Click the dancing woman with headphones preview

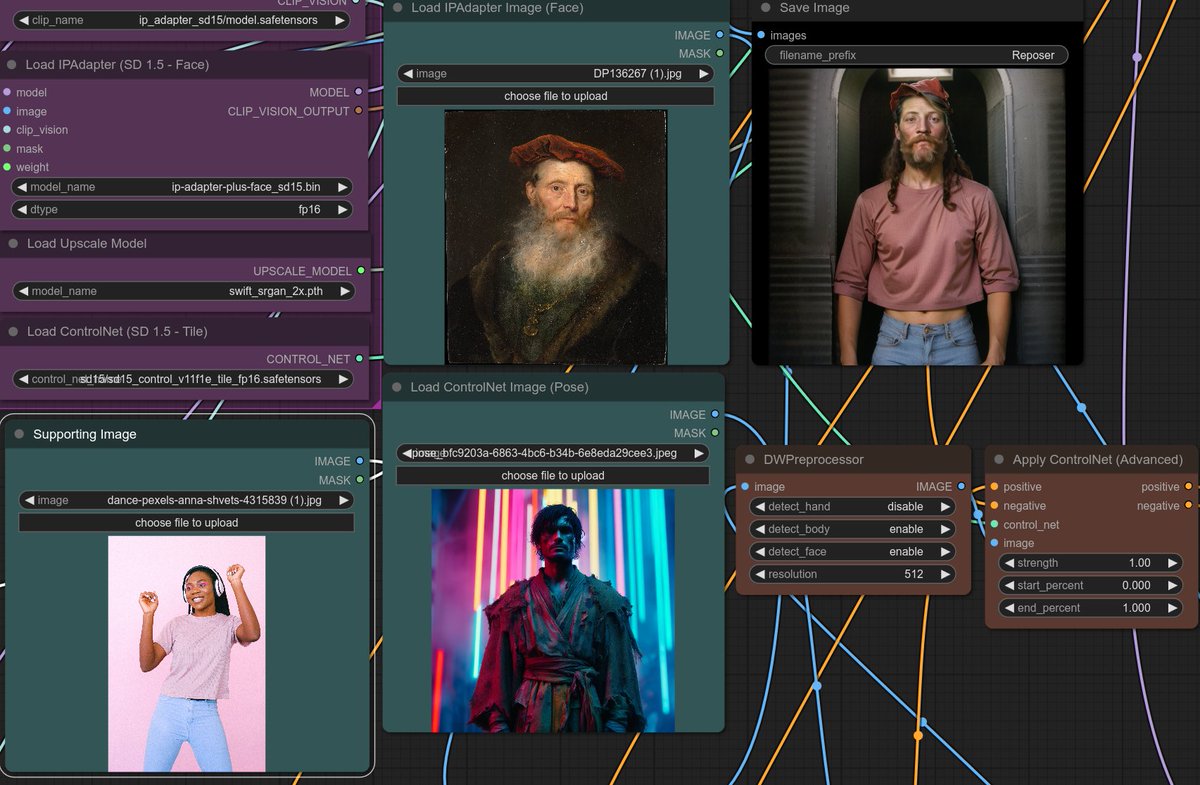pyautogui.click(x=187, y=654)
